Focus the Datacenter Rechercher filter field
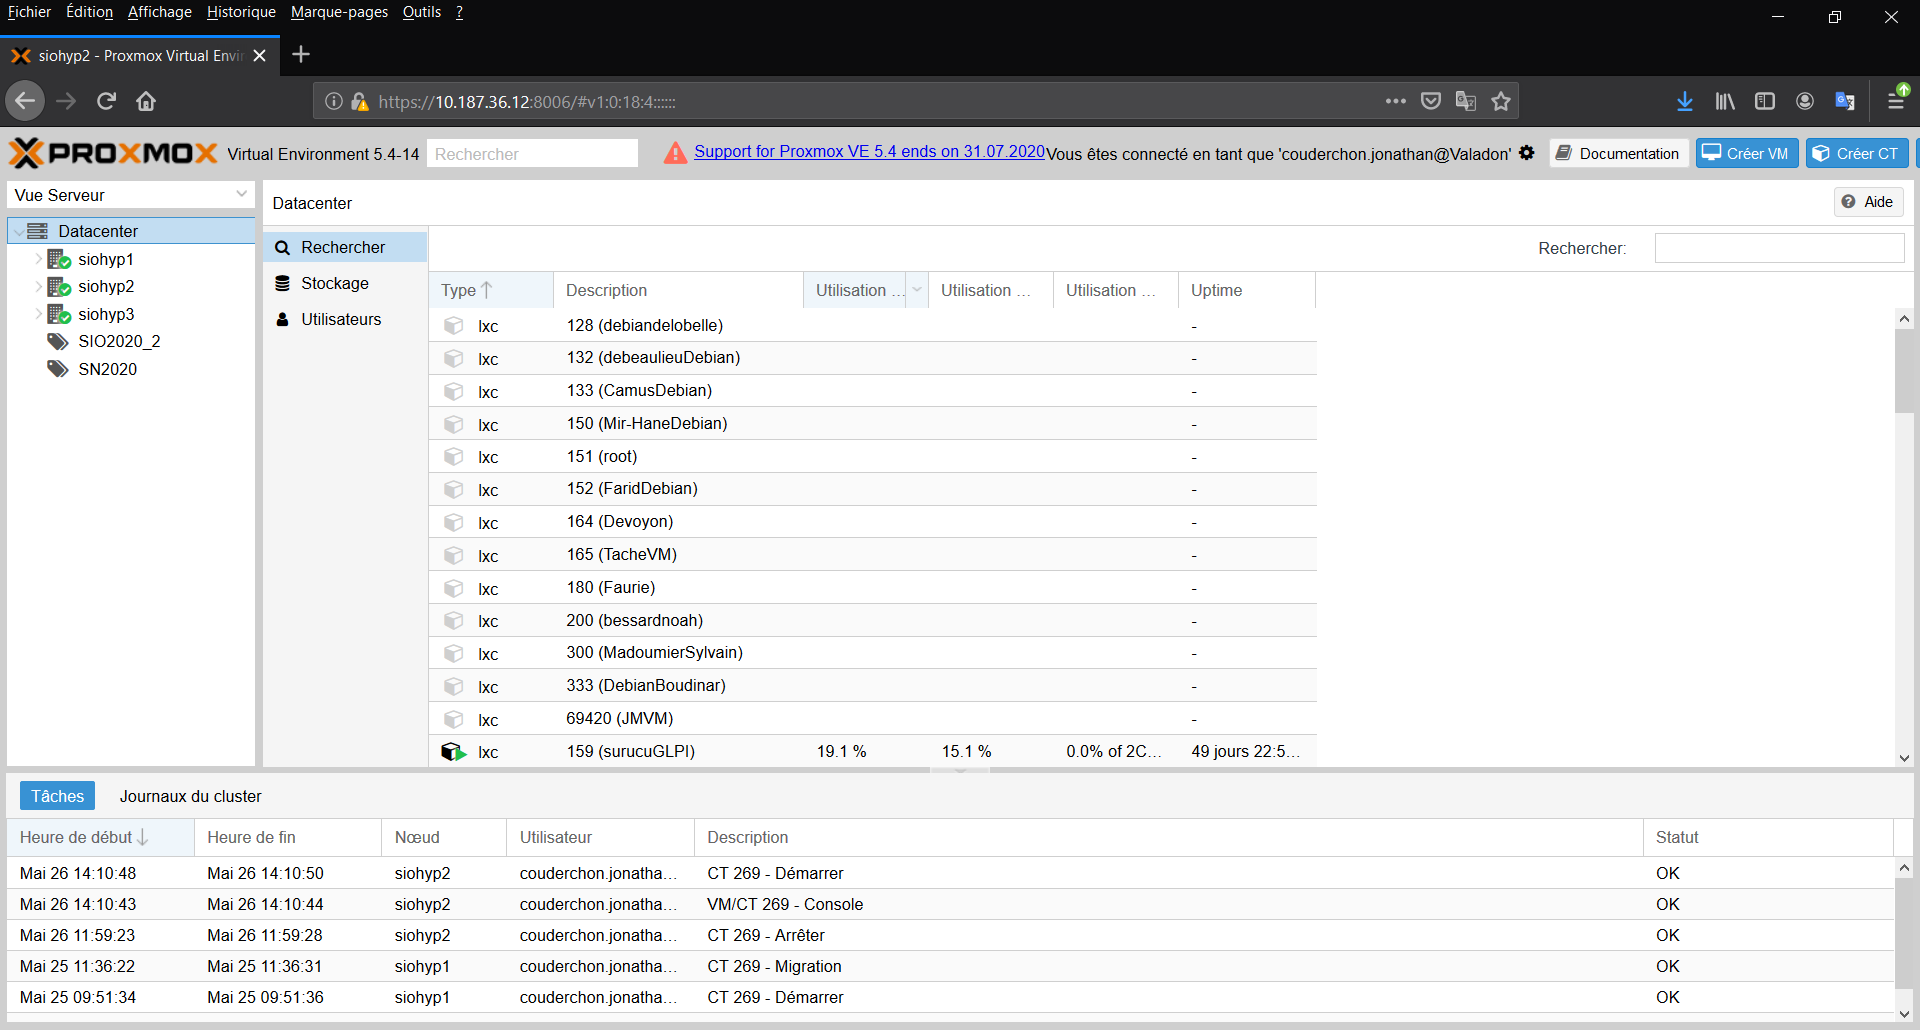Viewport: 1920px width, 1030px height. click(x=1779, y=248)
